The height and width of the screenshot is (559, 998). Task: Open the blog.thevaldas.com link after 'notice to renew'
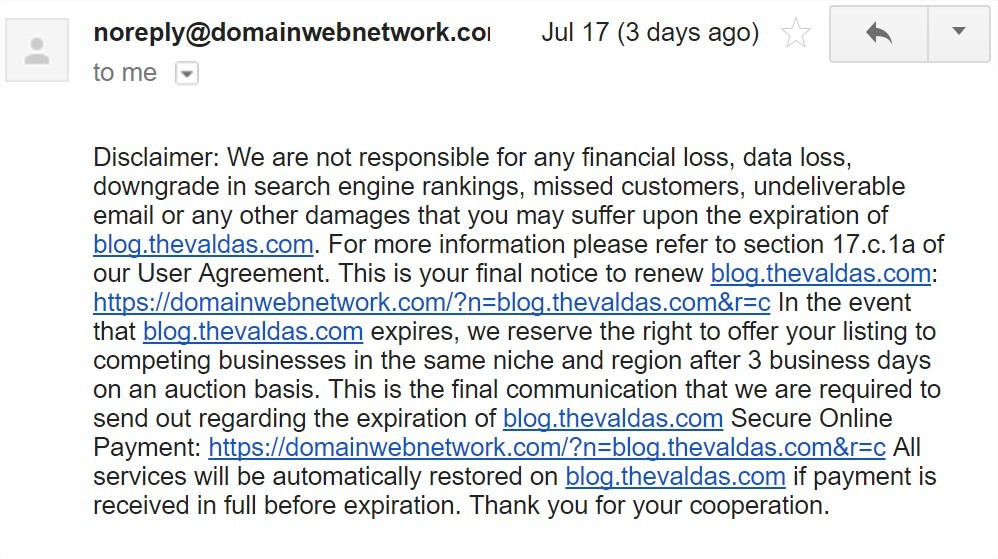(820, 274)
